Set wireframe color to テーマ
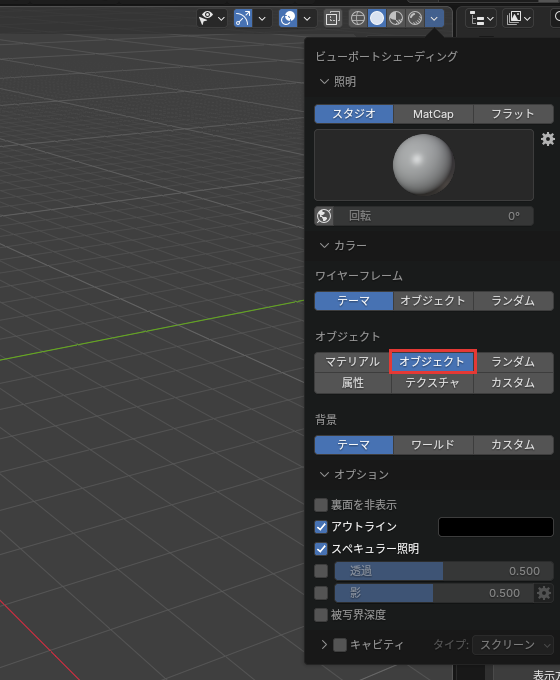This screenshot has height=680, width=560. [x=354, y=301]
